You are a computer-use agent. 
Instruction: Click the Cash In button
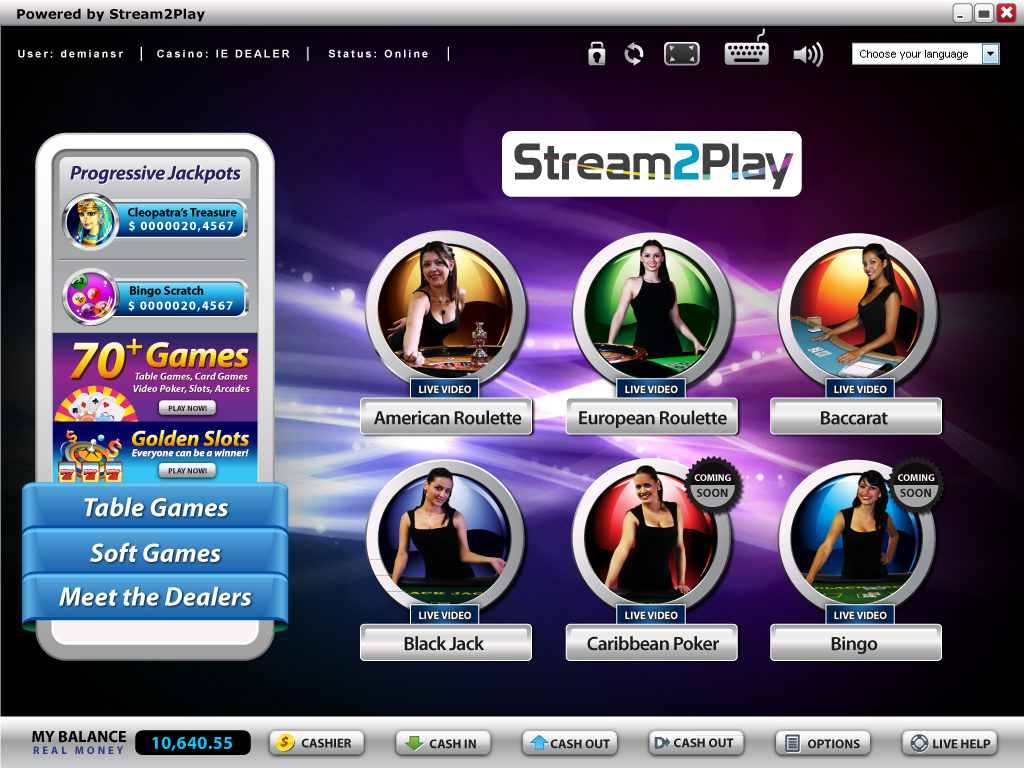pos(443,743)
